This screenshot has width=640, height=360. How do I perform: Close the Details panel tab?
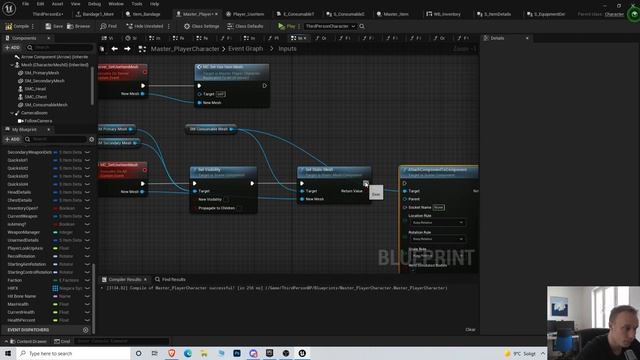[x=527, y=38]
